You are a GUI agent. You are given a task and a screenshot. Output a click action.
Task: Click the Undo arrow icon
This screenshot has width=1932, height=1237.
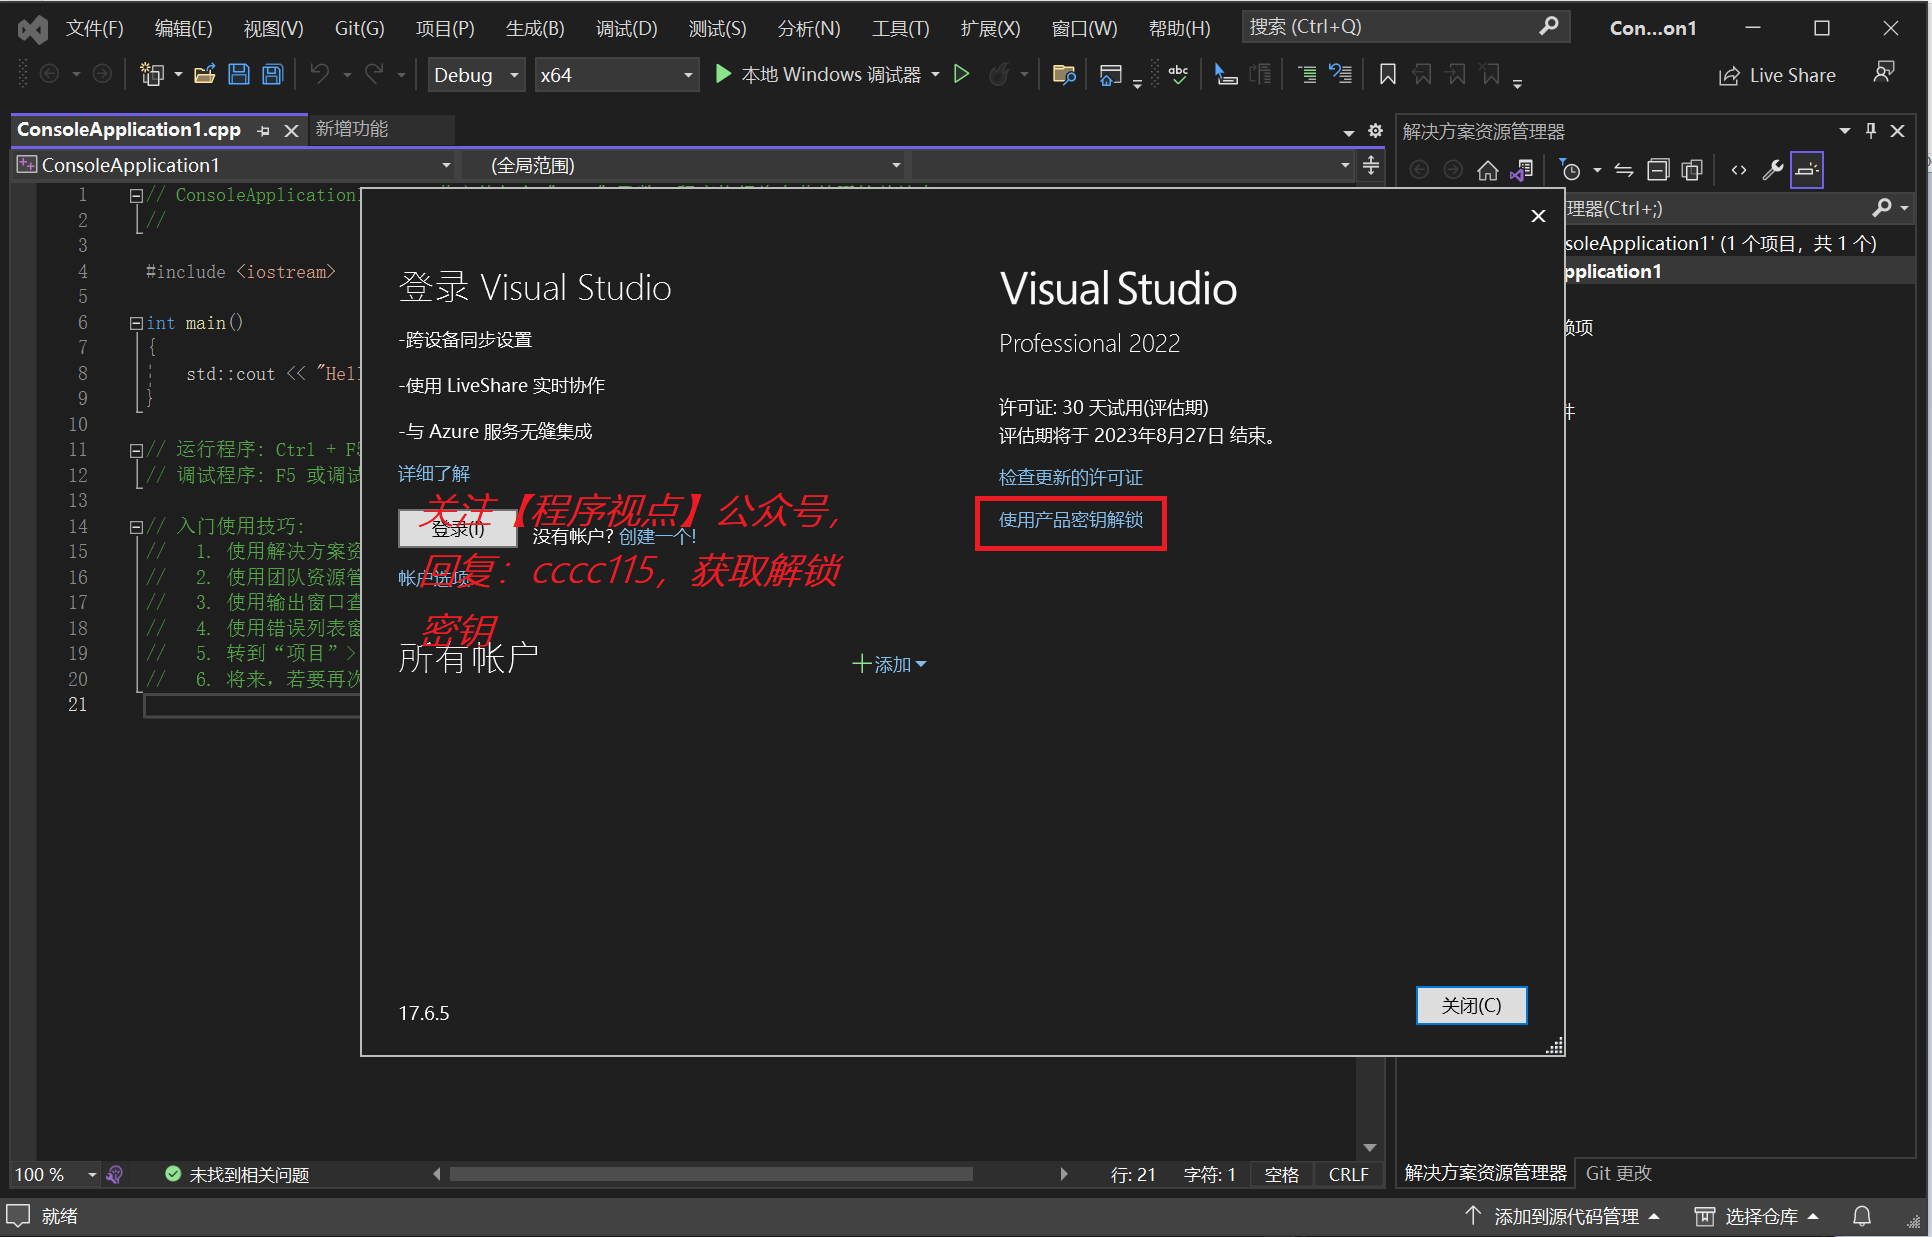[320, 74]
